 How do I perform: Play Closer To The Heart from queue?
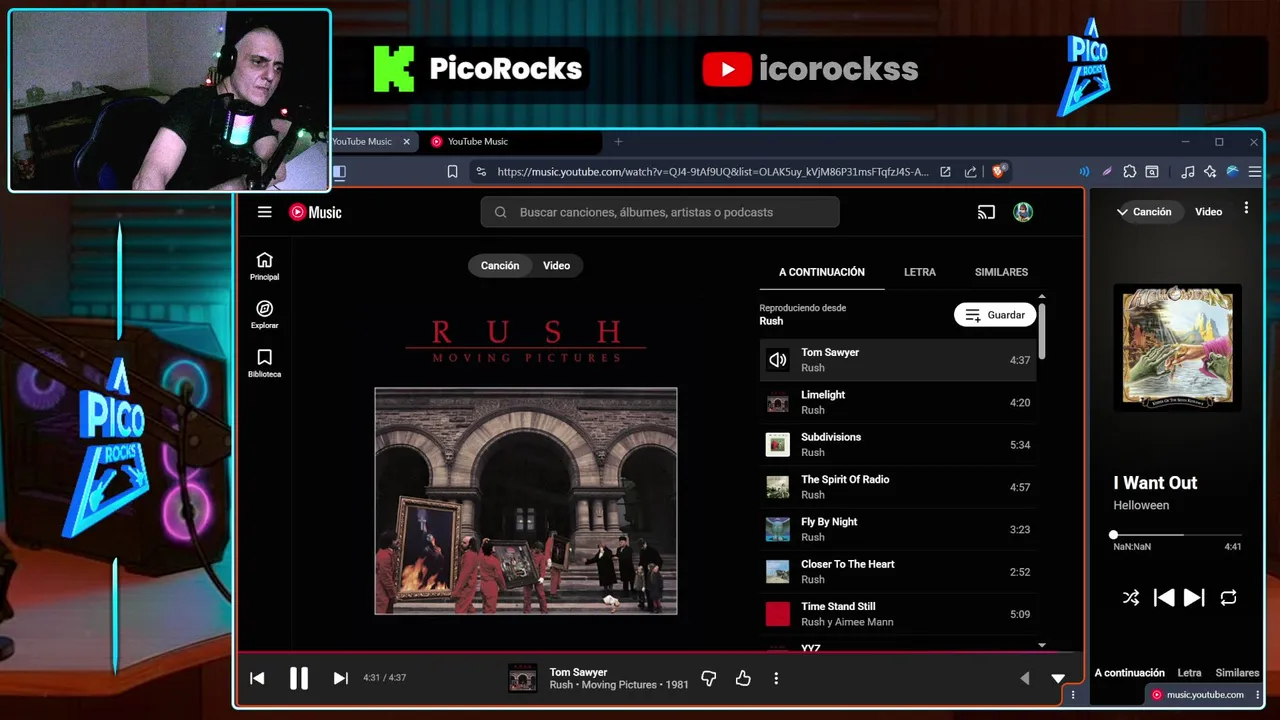898,571
